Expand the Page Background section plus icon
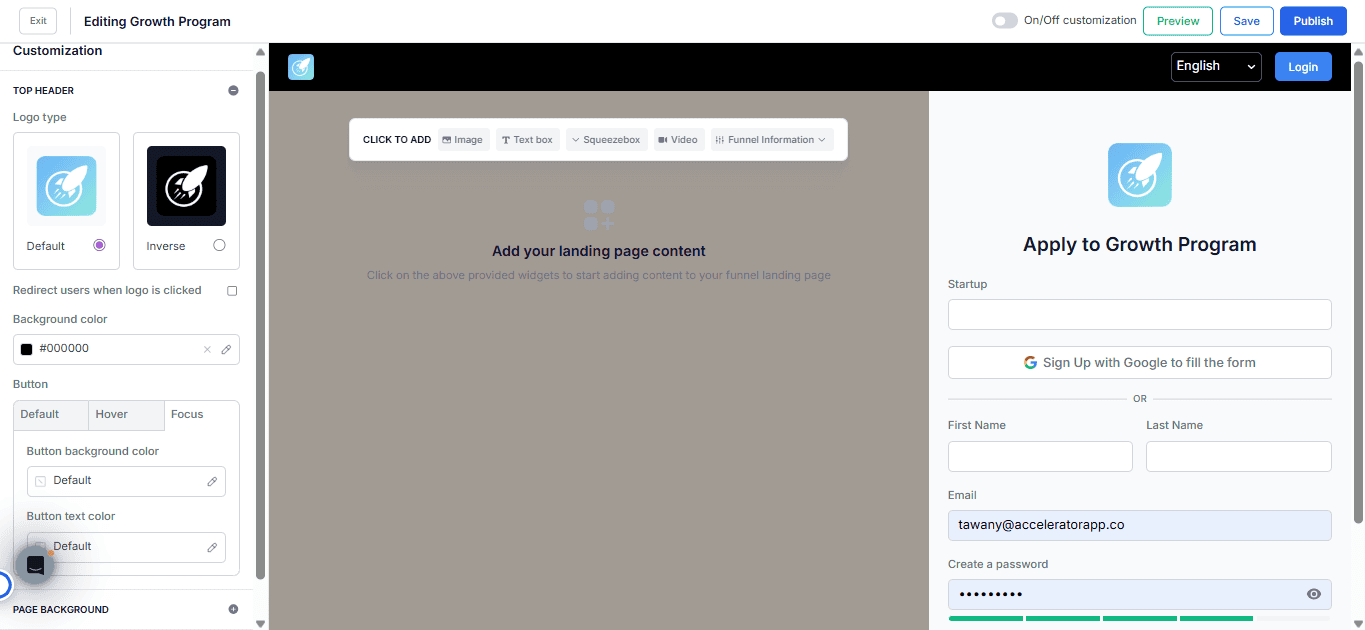The image size is (1365, 630). click(x=233, y=609)
